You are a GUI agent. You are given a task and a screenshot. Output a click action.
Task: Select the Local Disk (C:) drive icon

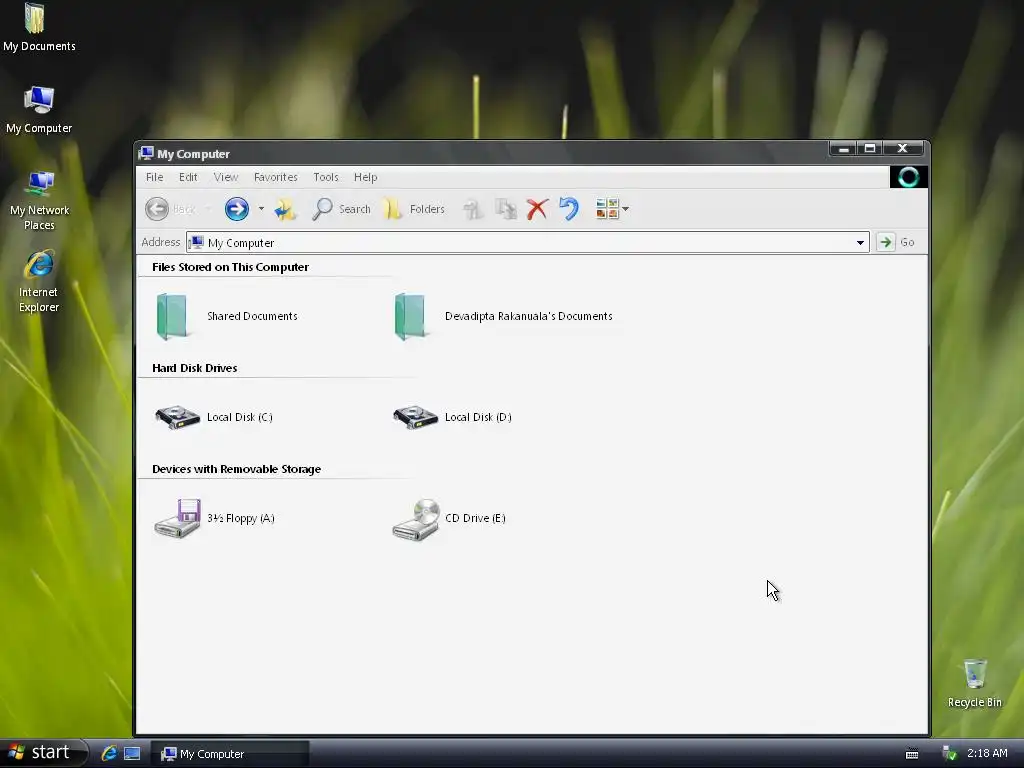(x=177, y=417)
